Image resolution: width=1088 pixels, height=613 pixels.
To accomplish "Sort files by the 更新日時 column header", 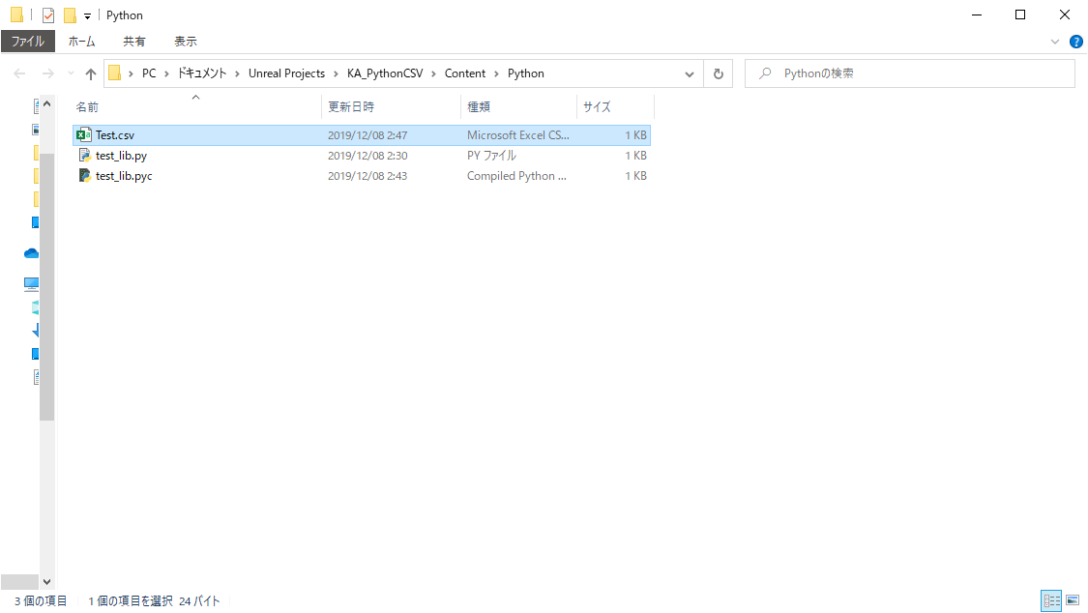I will pos(351,106).
